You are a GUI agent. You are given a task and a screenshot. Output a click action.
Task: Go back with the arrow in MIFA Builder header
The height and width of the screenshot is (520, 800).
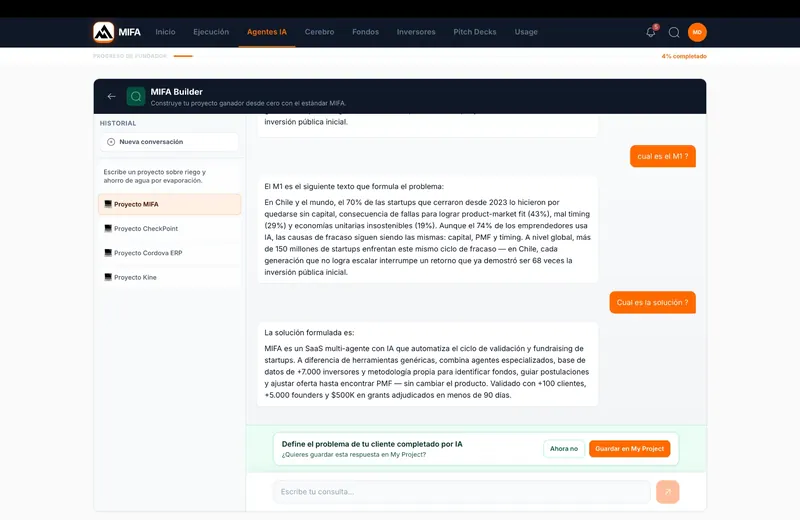click(x=111, y=96)
